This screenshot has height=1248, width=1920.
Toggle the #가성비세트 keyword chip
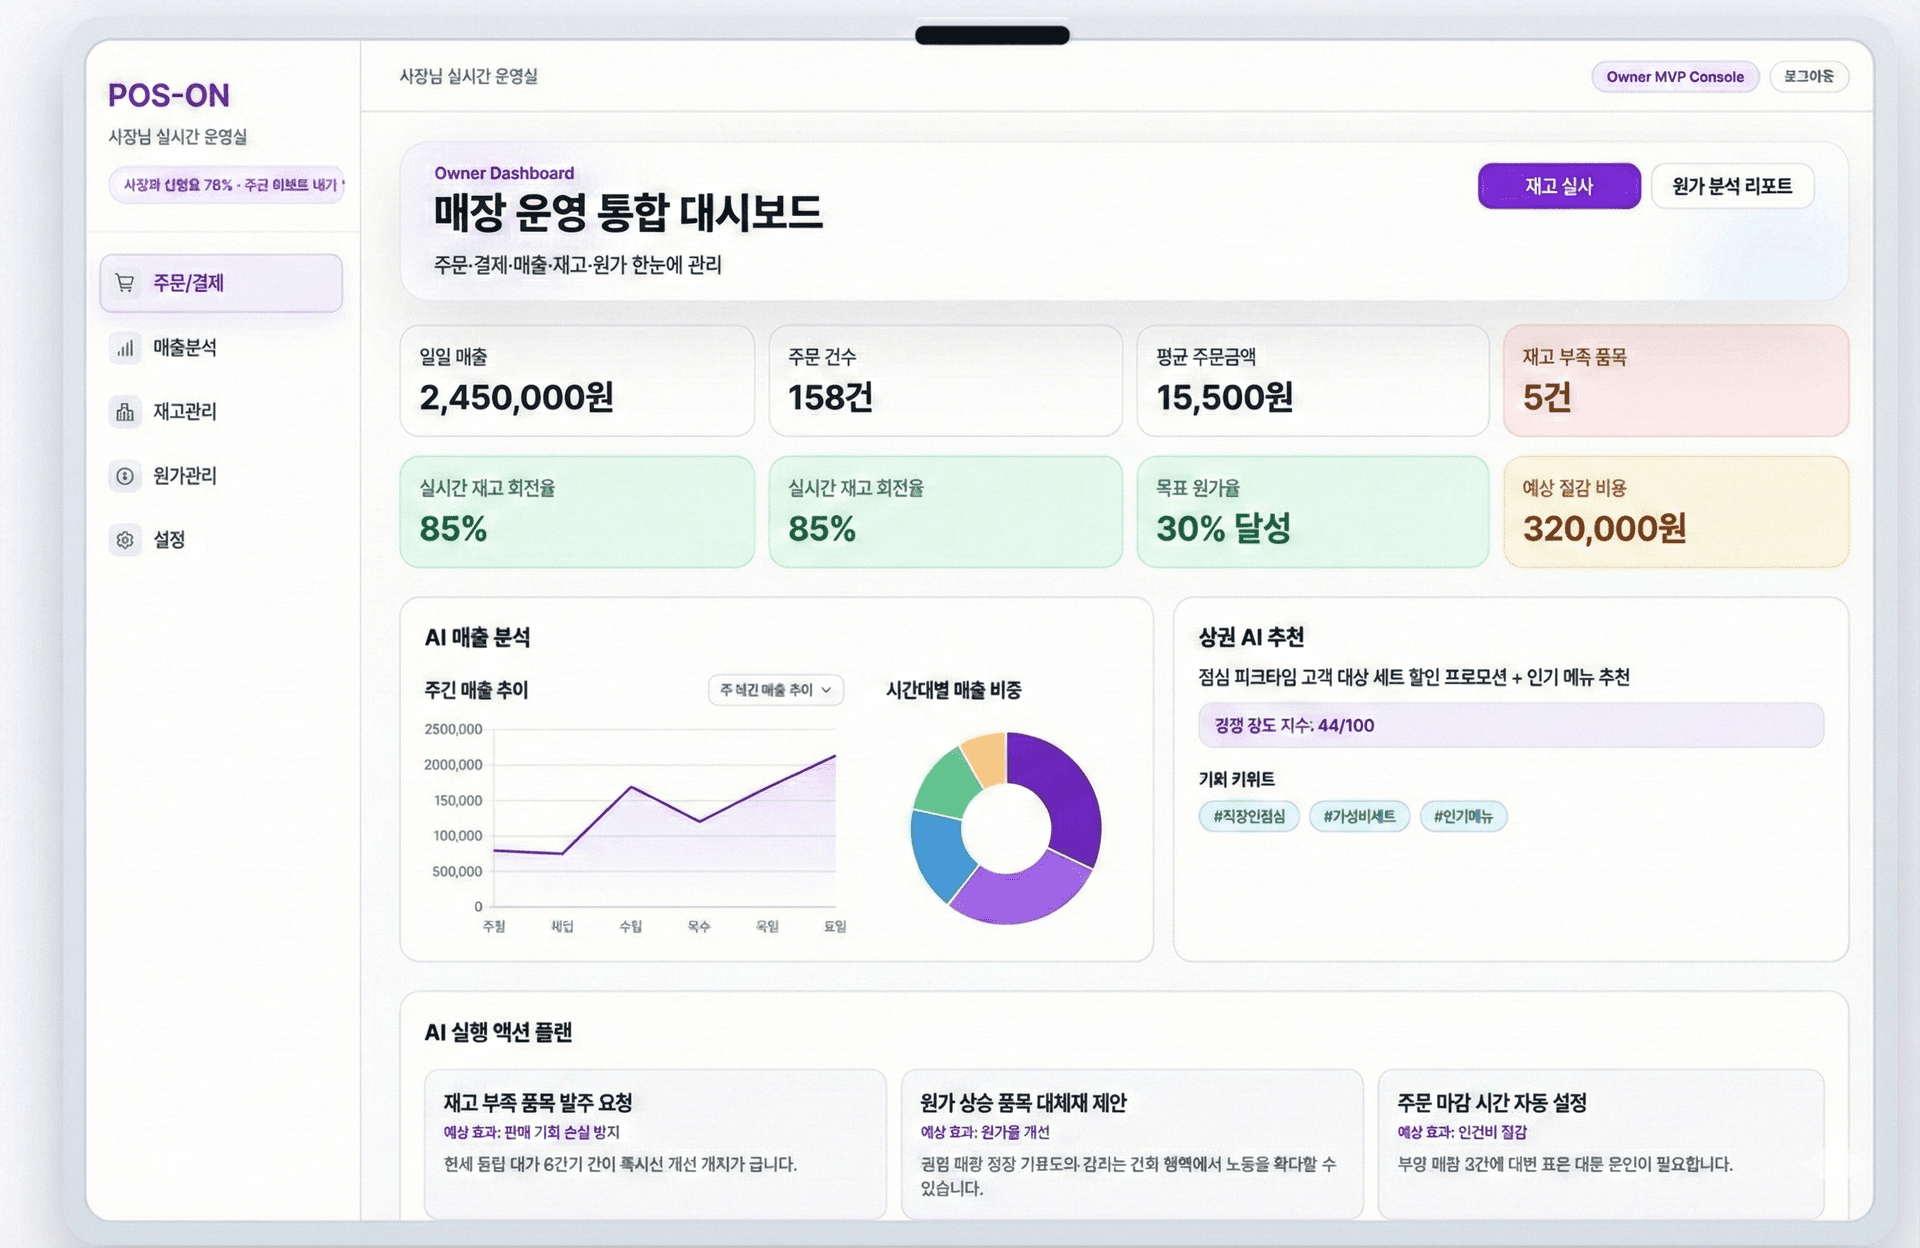(x=1360, y=816)
